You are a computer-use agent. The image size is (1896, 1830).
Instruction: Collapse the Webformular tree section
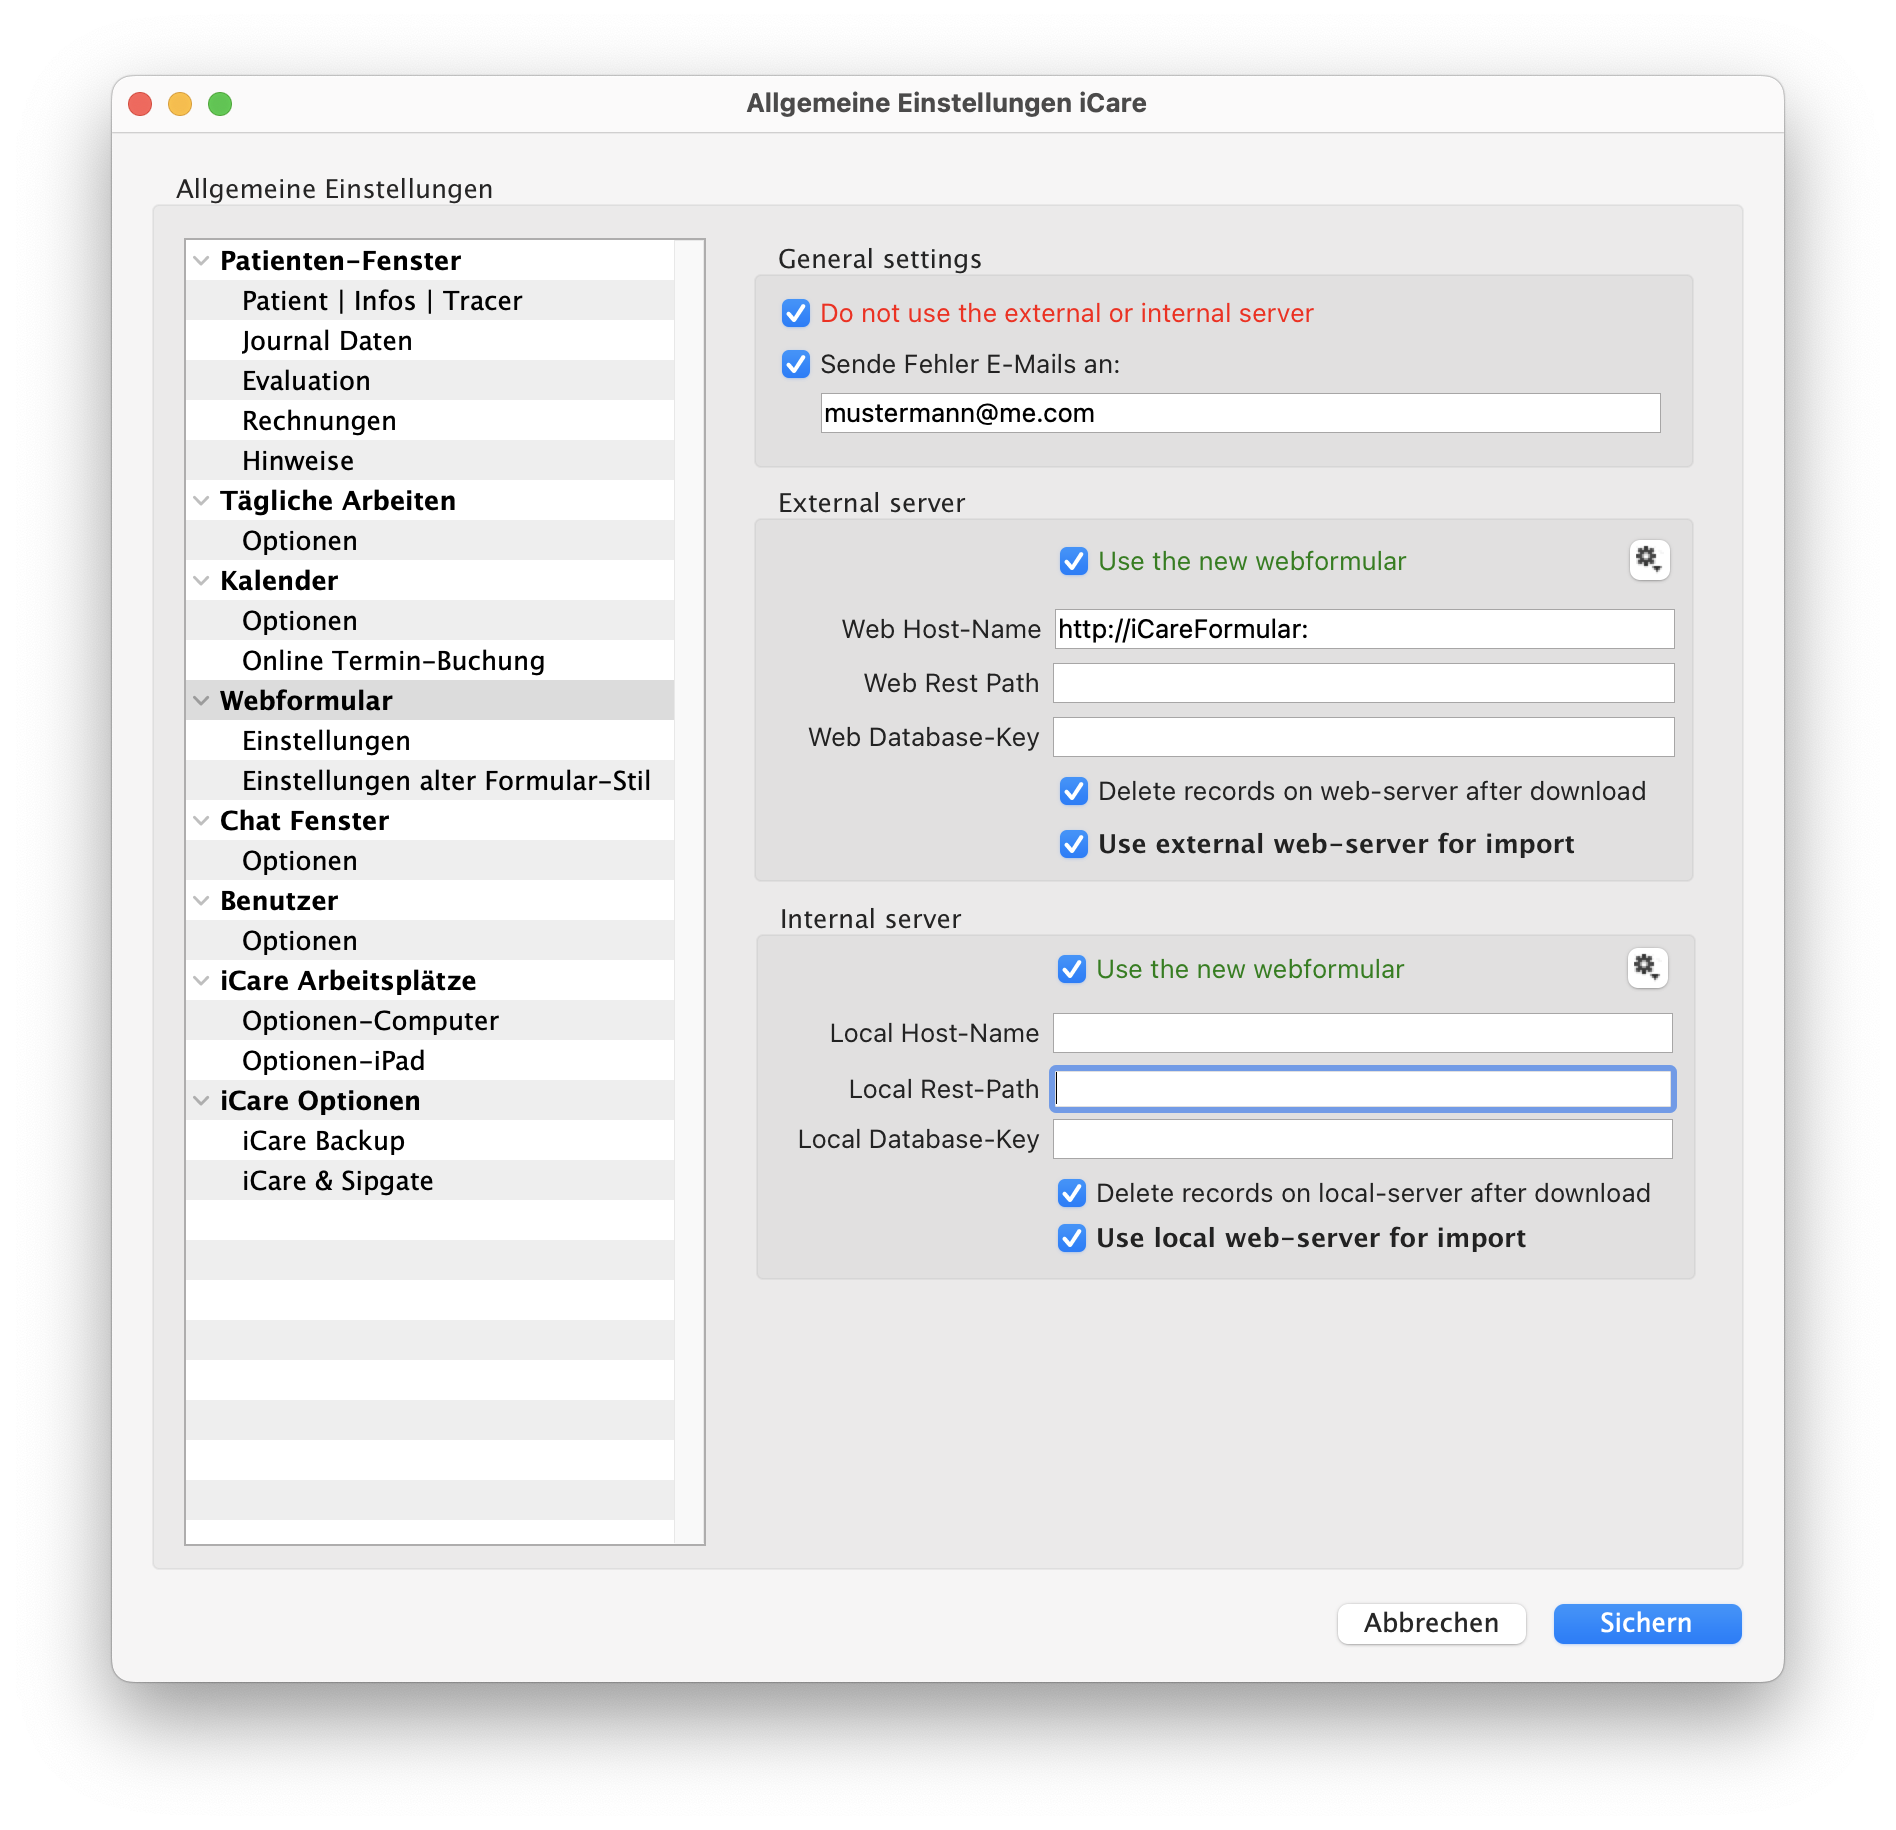[202, 701]
